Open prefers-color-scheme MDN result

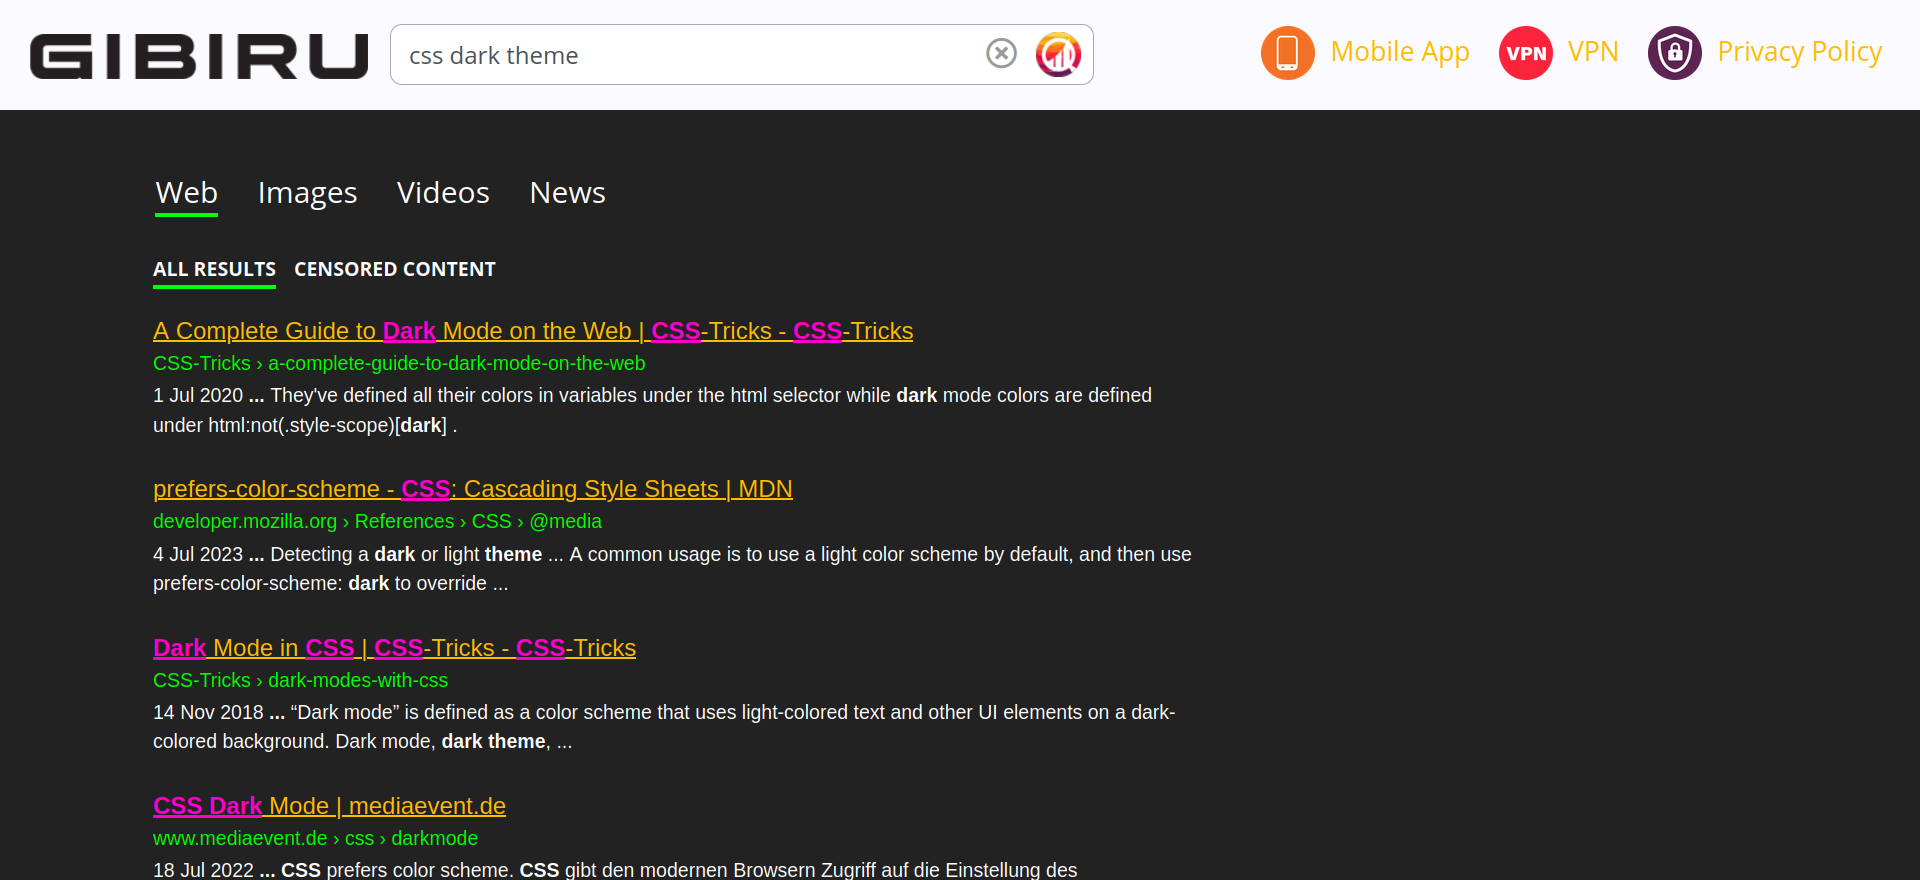(473, 489)
